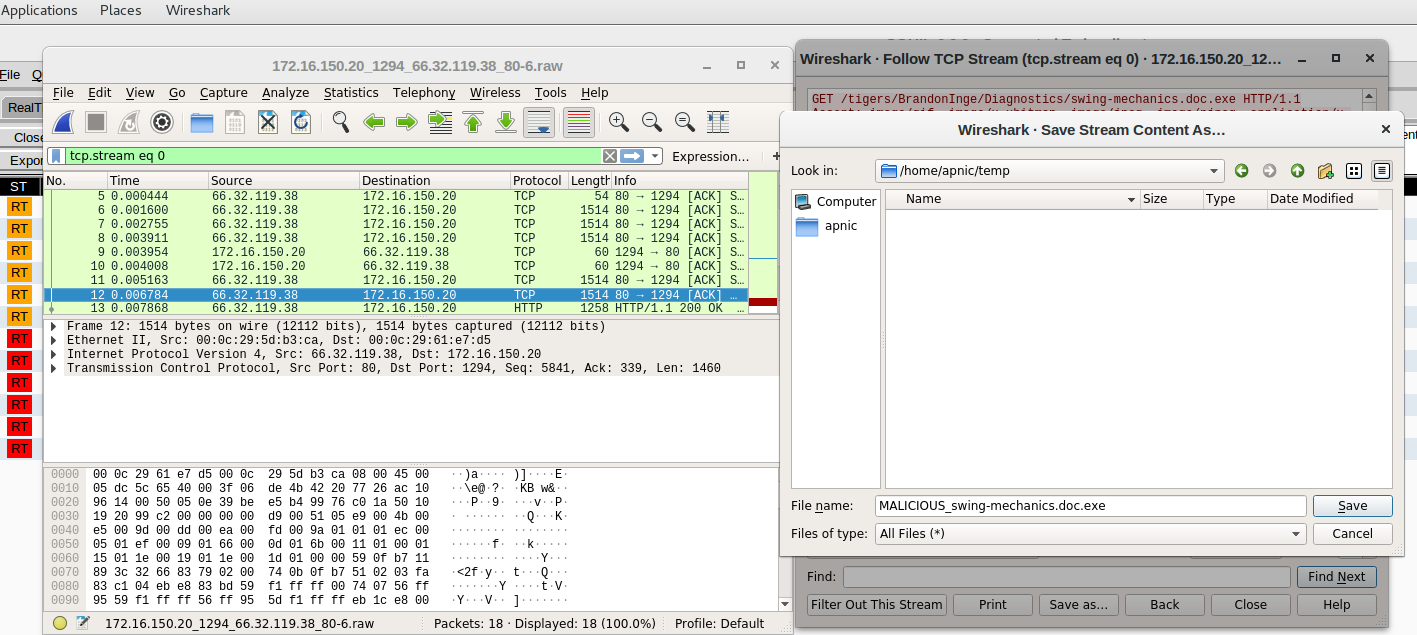1417x635 pixels.
Task: Open the Analyze menu
Action: pos(286,92)
